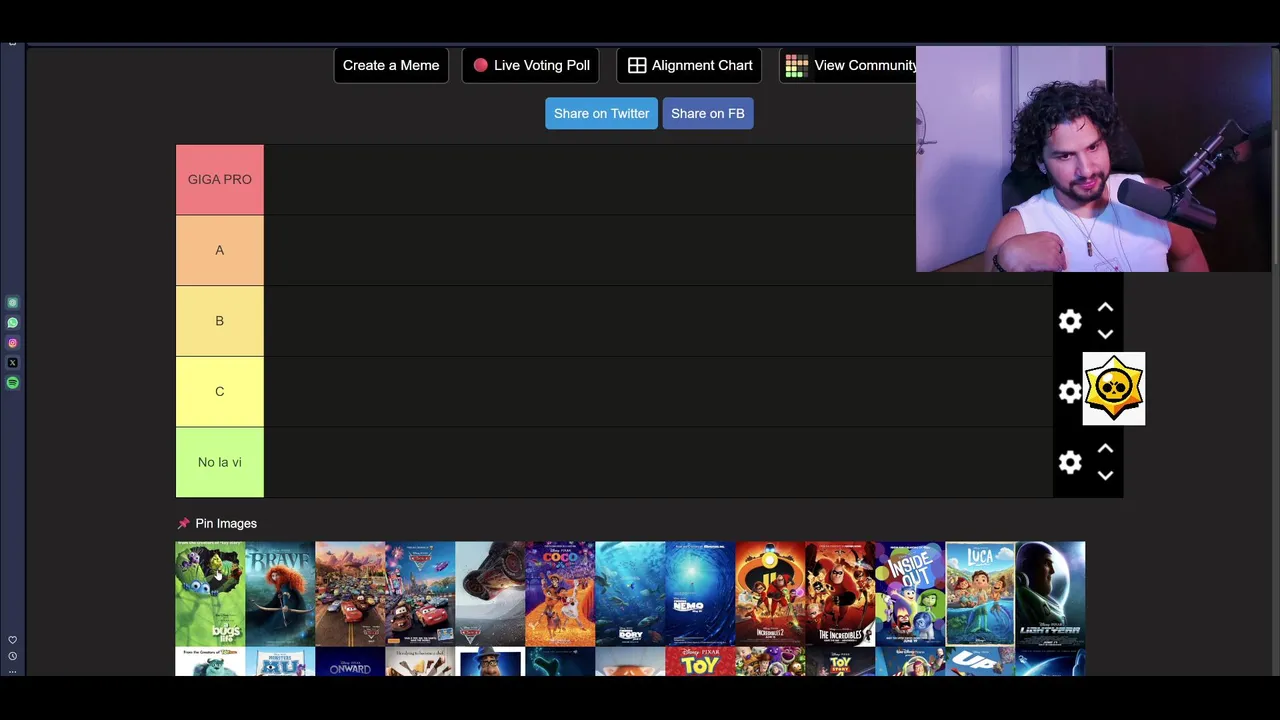Image resolution: width=1280 pixels, height=720 pixels.
Task: Pick the gray Cars 3 poster
Action: 490,594
